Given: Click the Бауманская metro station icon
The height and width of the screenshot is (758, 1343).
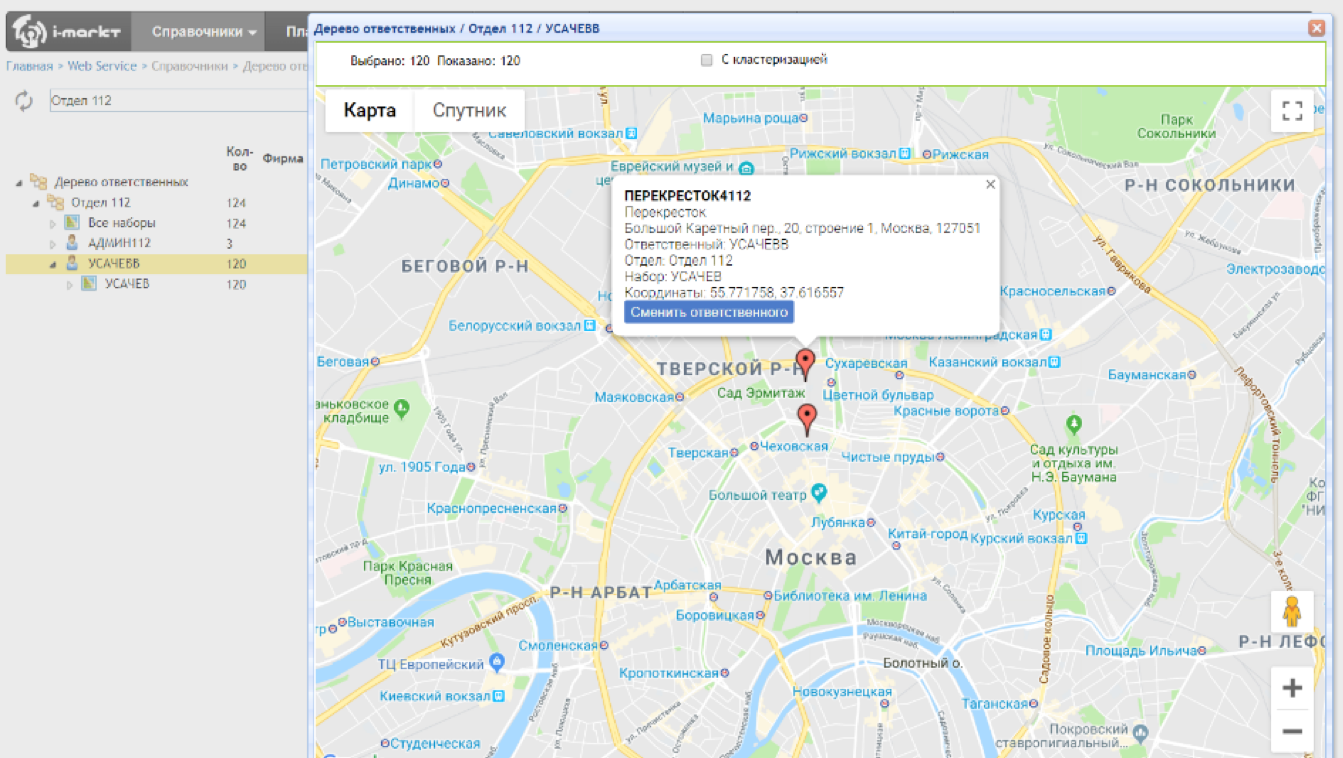Looking at the screenshot, I should point(1192,375).
